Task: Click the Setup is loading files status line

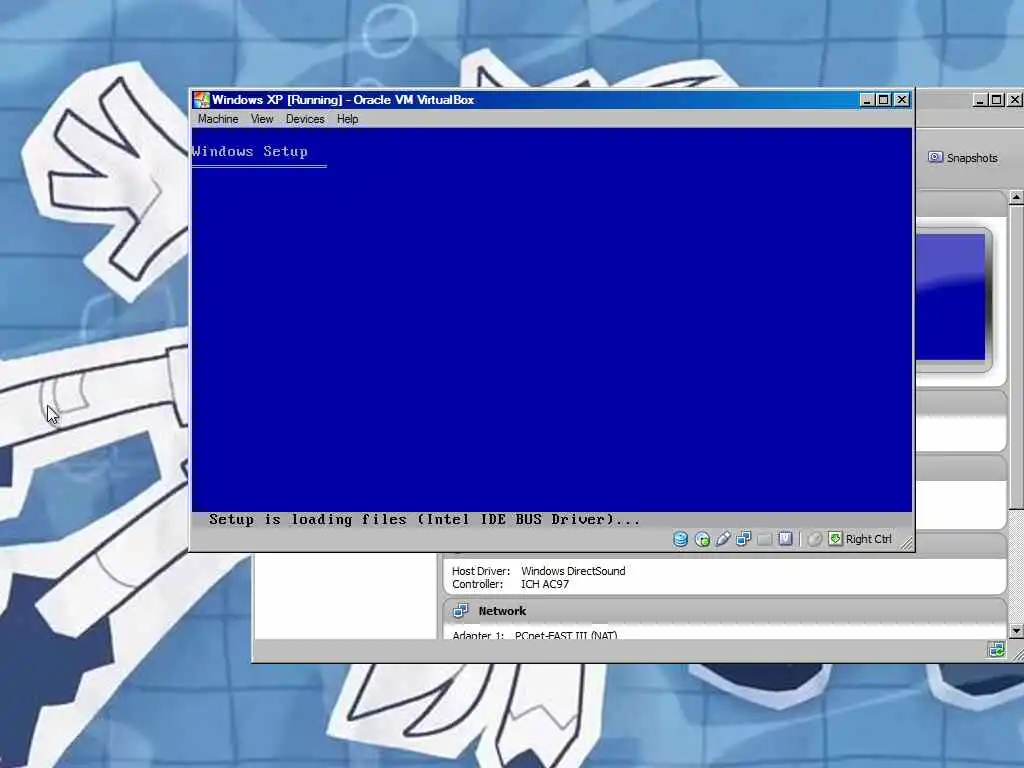Action: pos(424,520)
